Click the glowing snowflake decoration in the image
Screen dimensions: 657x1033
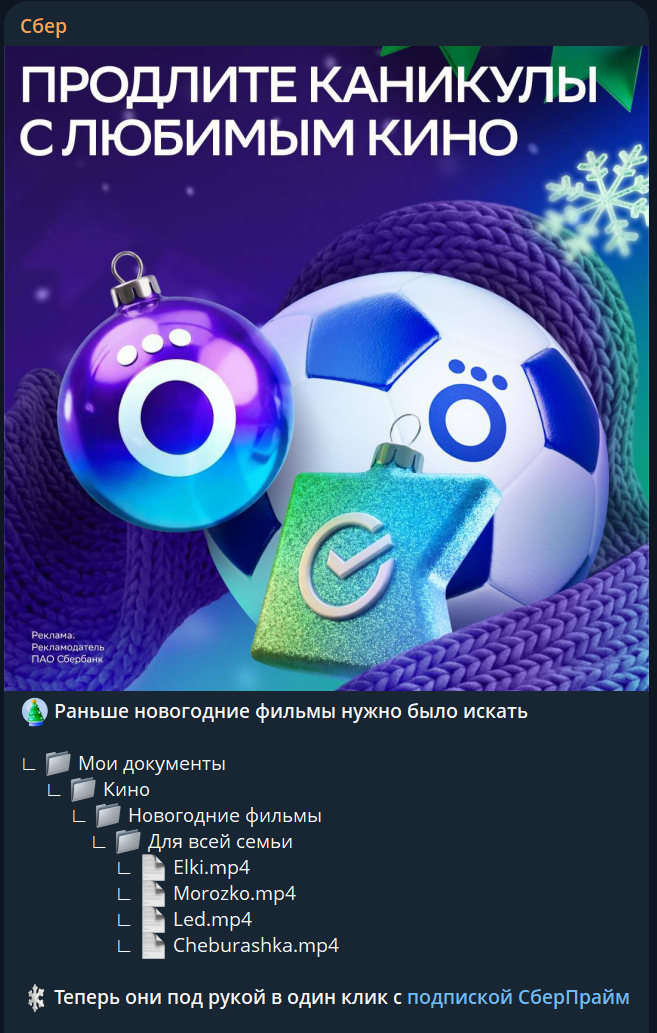pos(596,199)
